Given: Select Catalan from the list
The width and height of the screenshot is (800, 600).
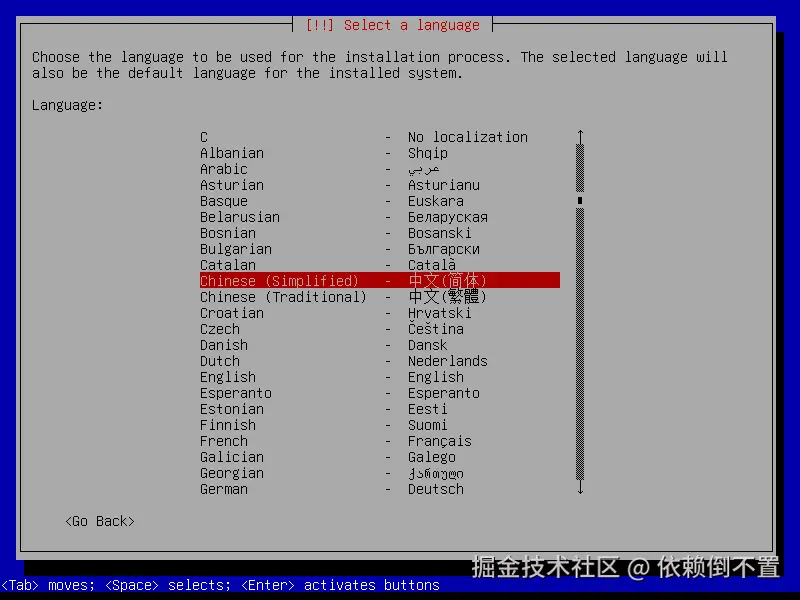Looking at the screenshot, I should 380,265.
